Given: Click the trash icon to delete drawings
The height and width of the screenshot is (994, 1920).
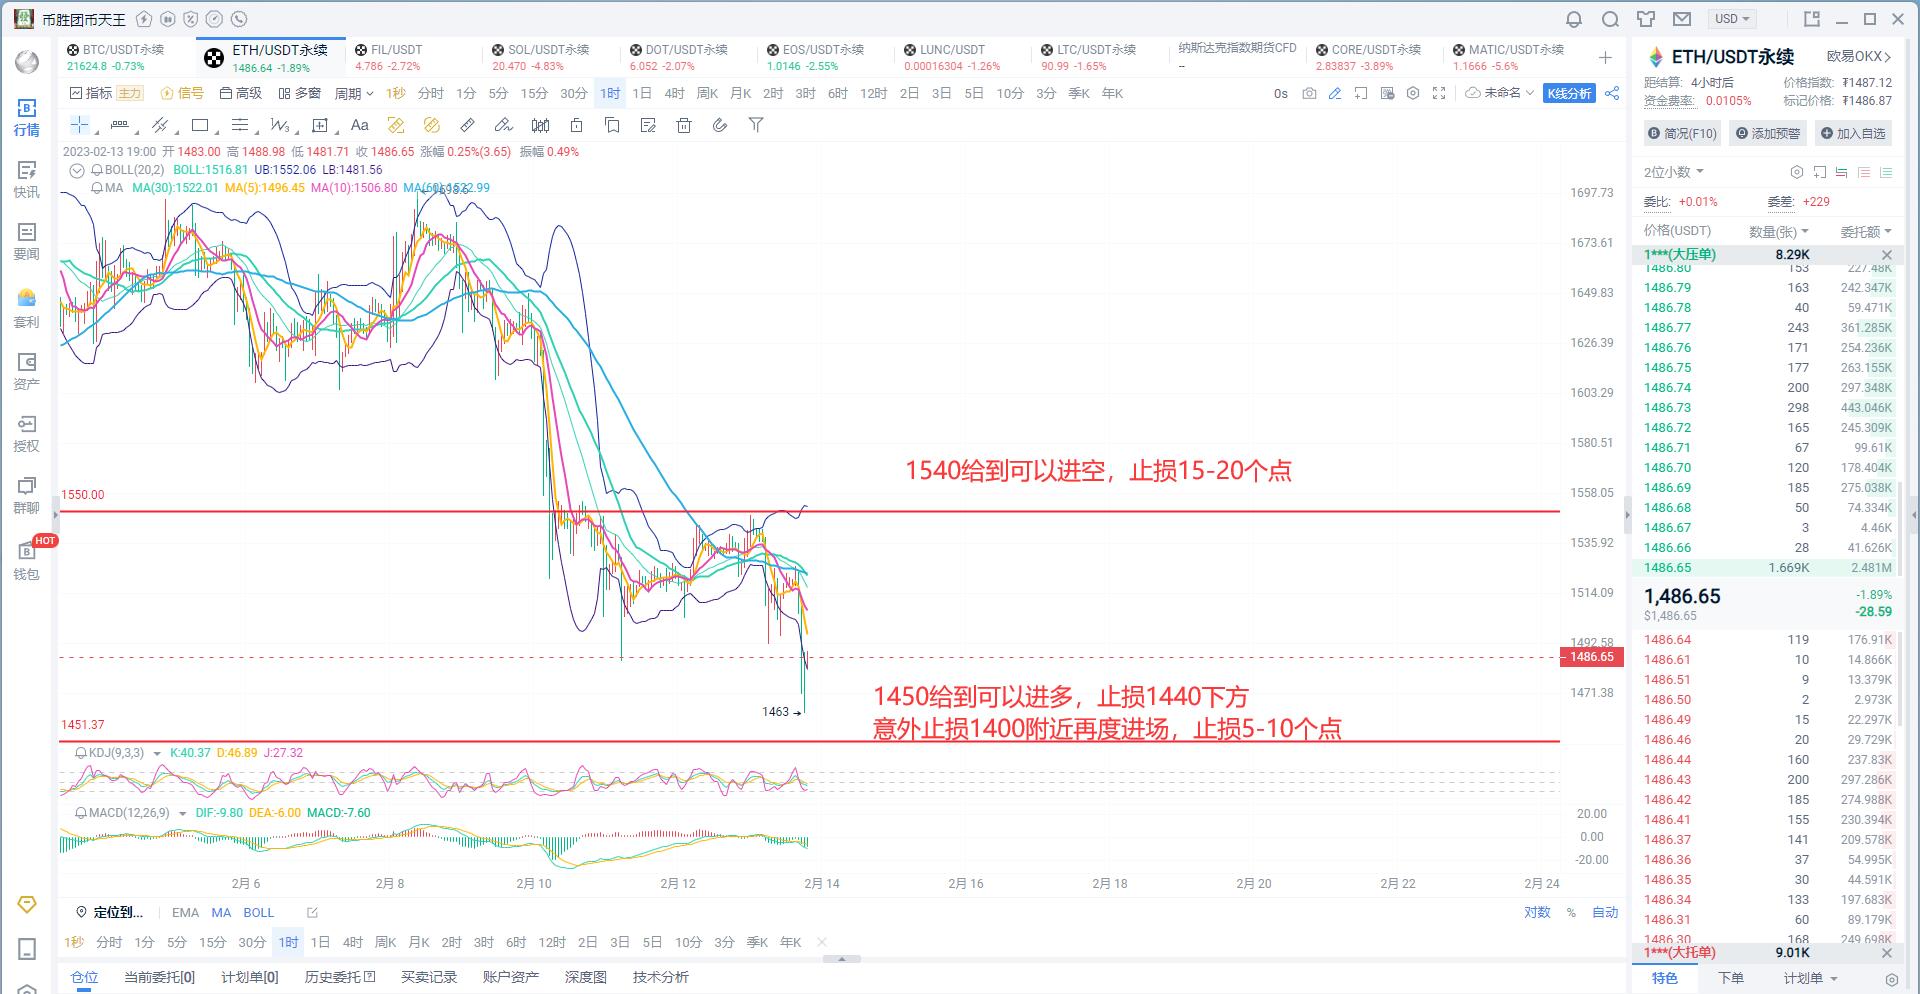Looking at the screenshot, I should [684, 125].
